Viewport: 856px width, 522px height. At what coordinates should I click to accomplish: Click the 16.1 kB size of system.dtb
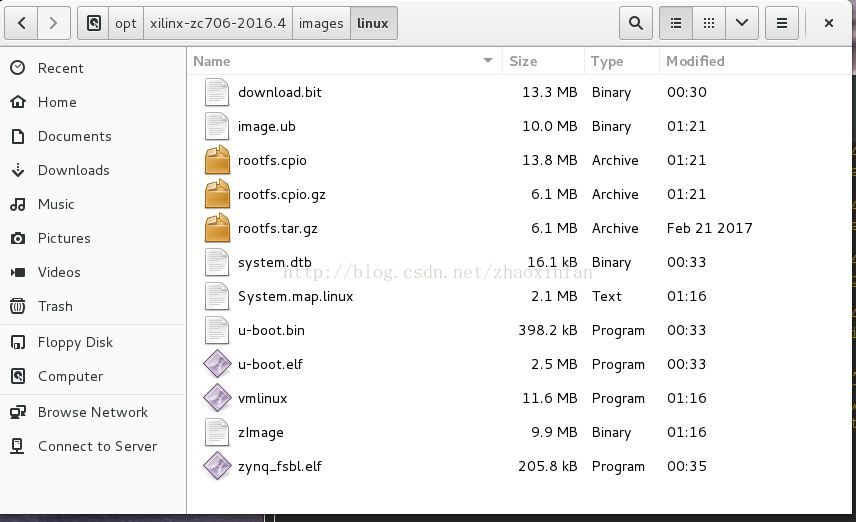click(552, 262)
